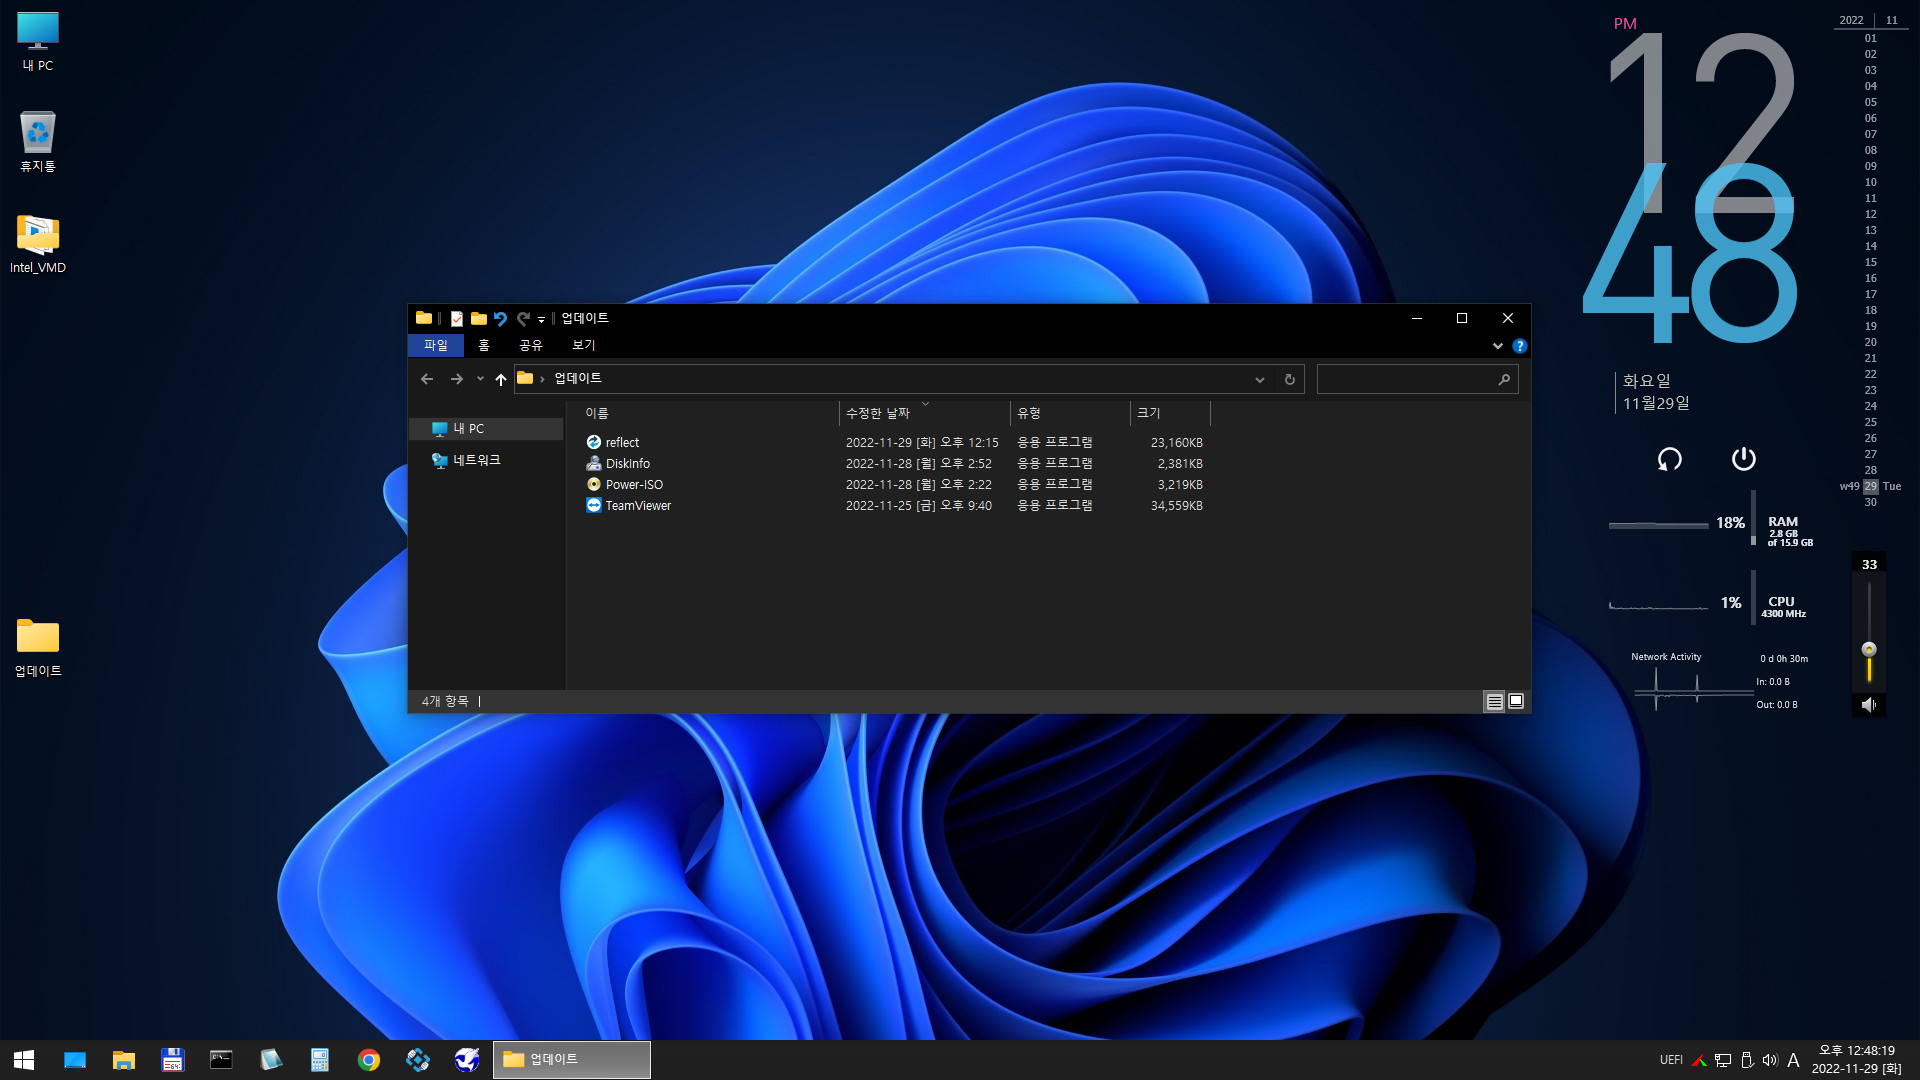Click the blue Undo arrow in the title bar
Image resolution: width=1920 pixels, height=1080 pixels.
(x=500, y=318)
